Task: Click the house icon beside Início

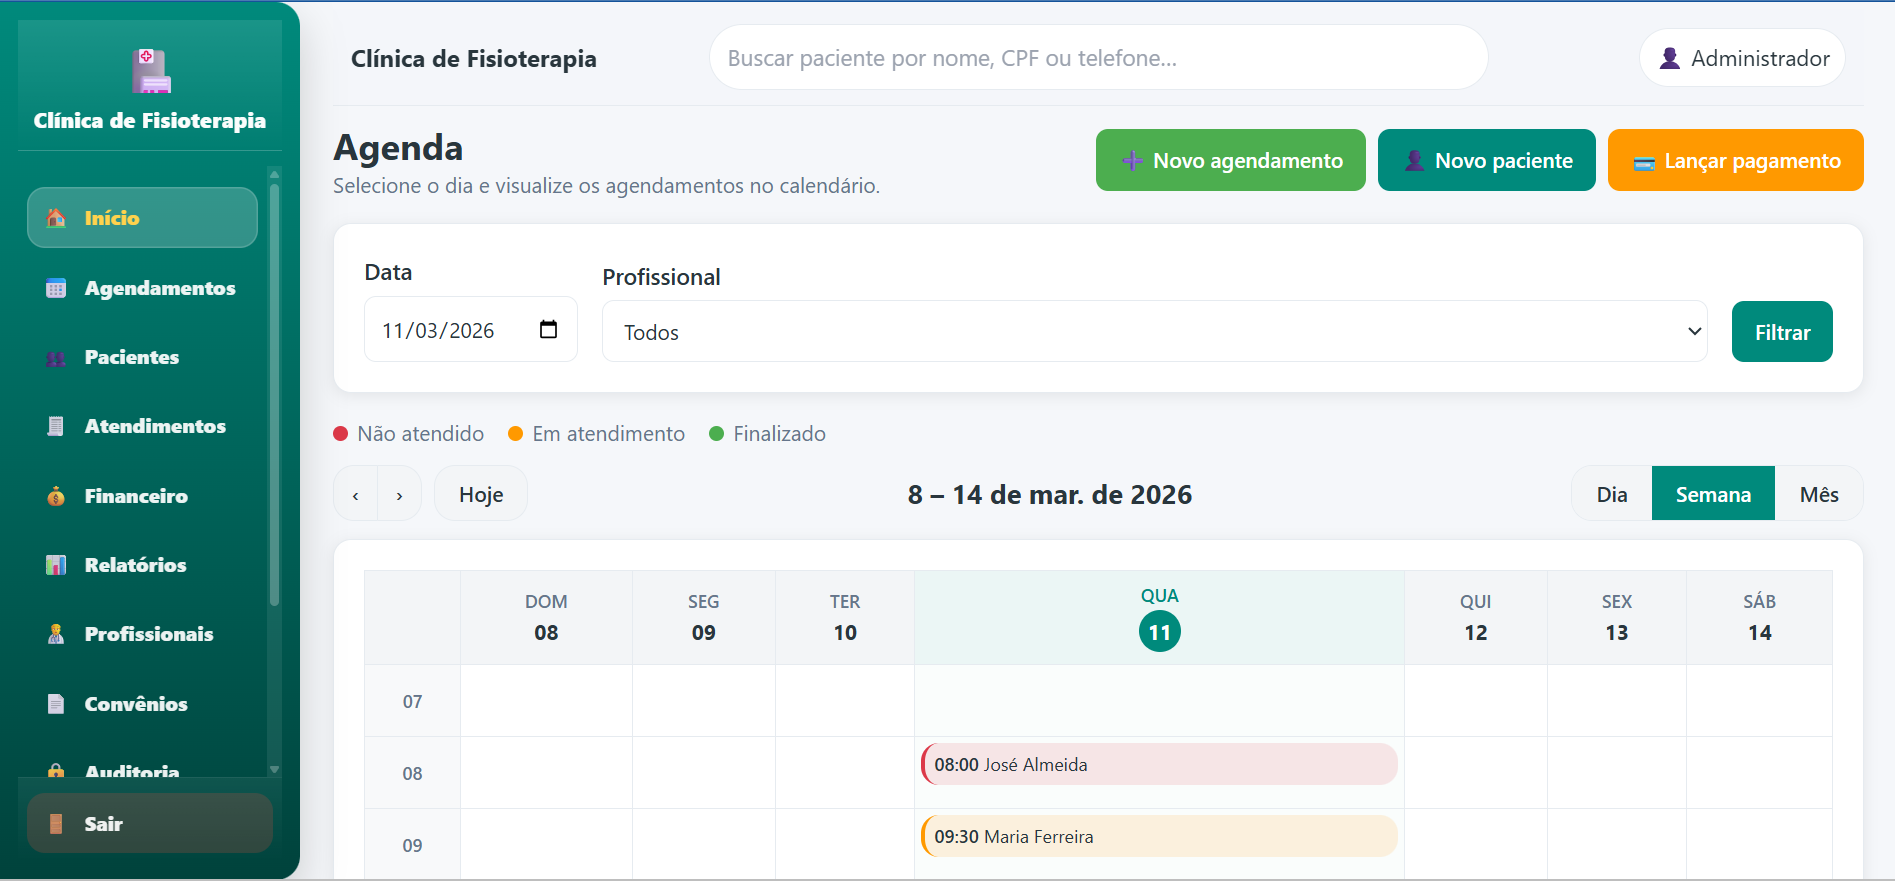Action: click(x=56, y=218)
